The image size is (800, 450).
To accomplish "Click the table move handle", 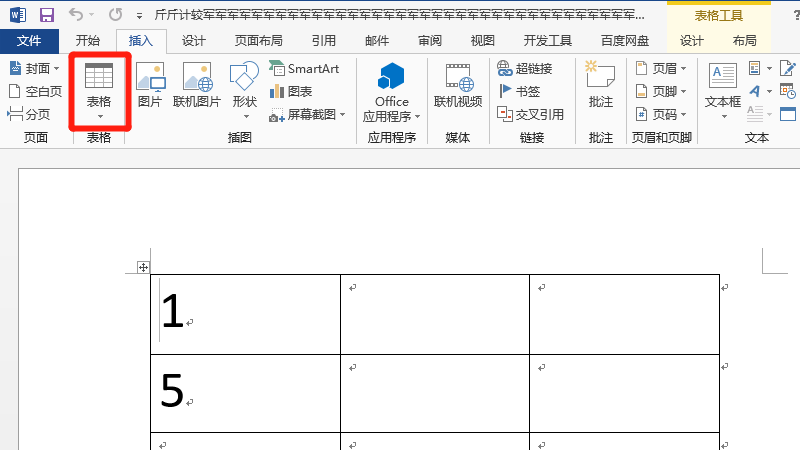I will coord(143,267).
